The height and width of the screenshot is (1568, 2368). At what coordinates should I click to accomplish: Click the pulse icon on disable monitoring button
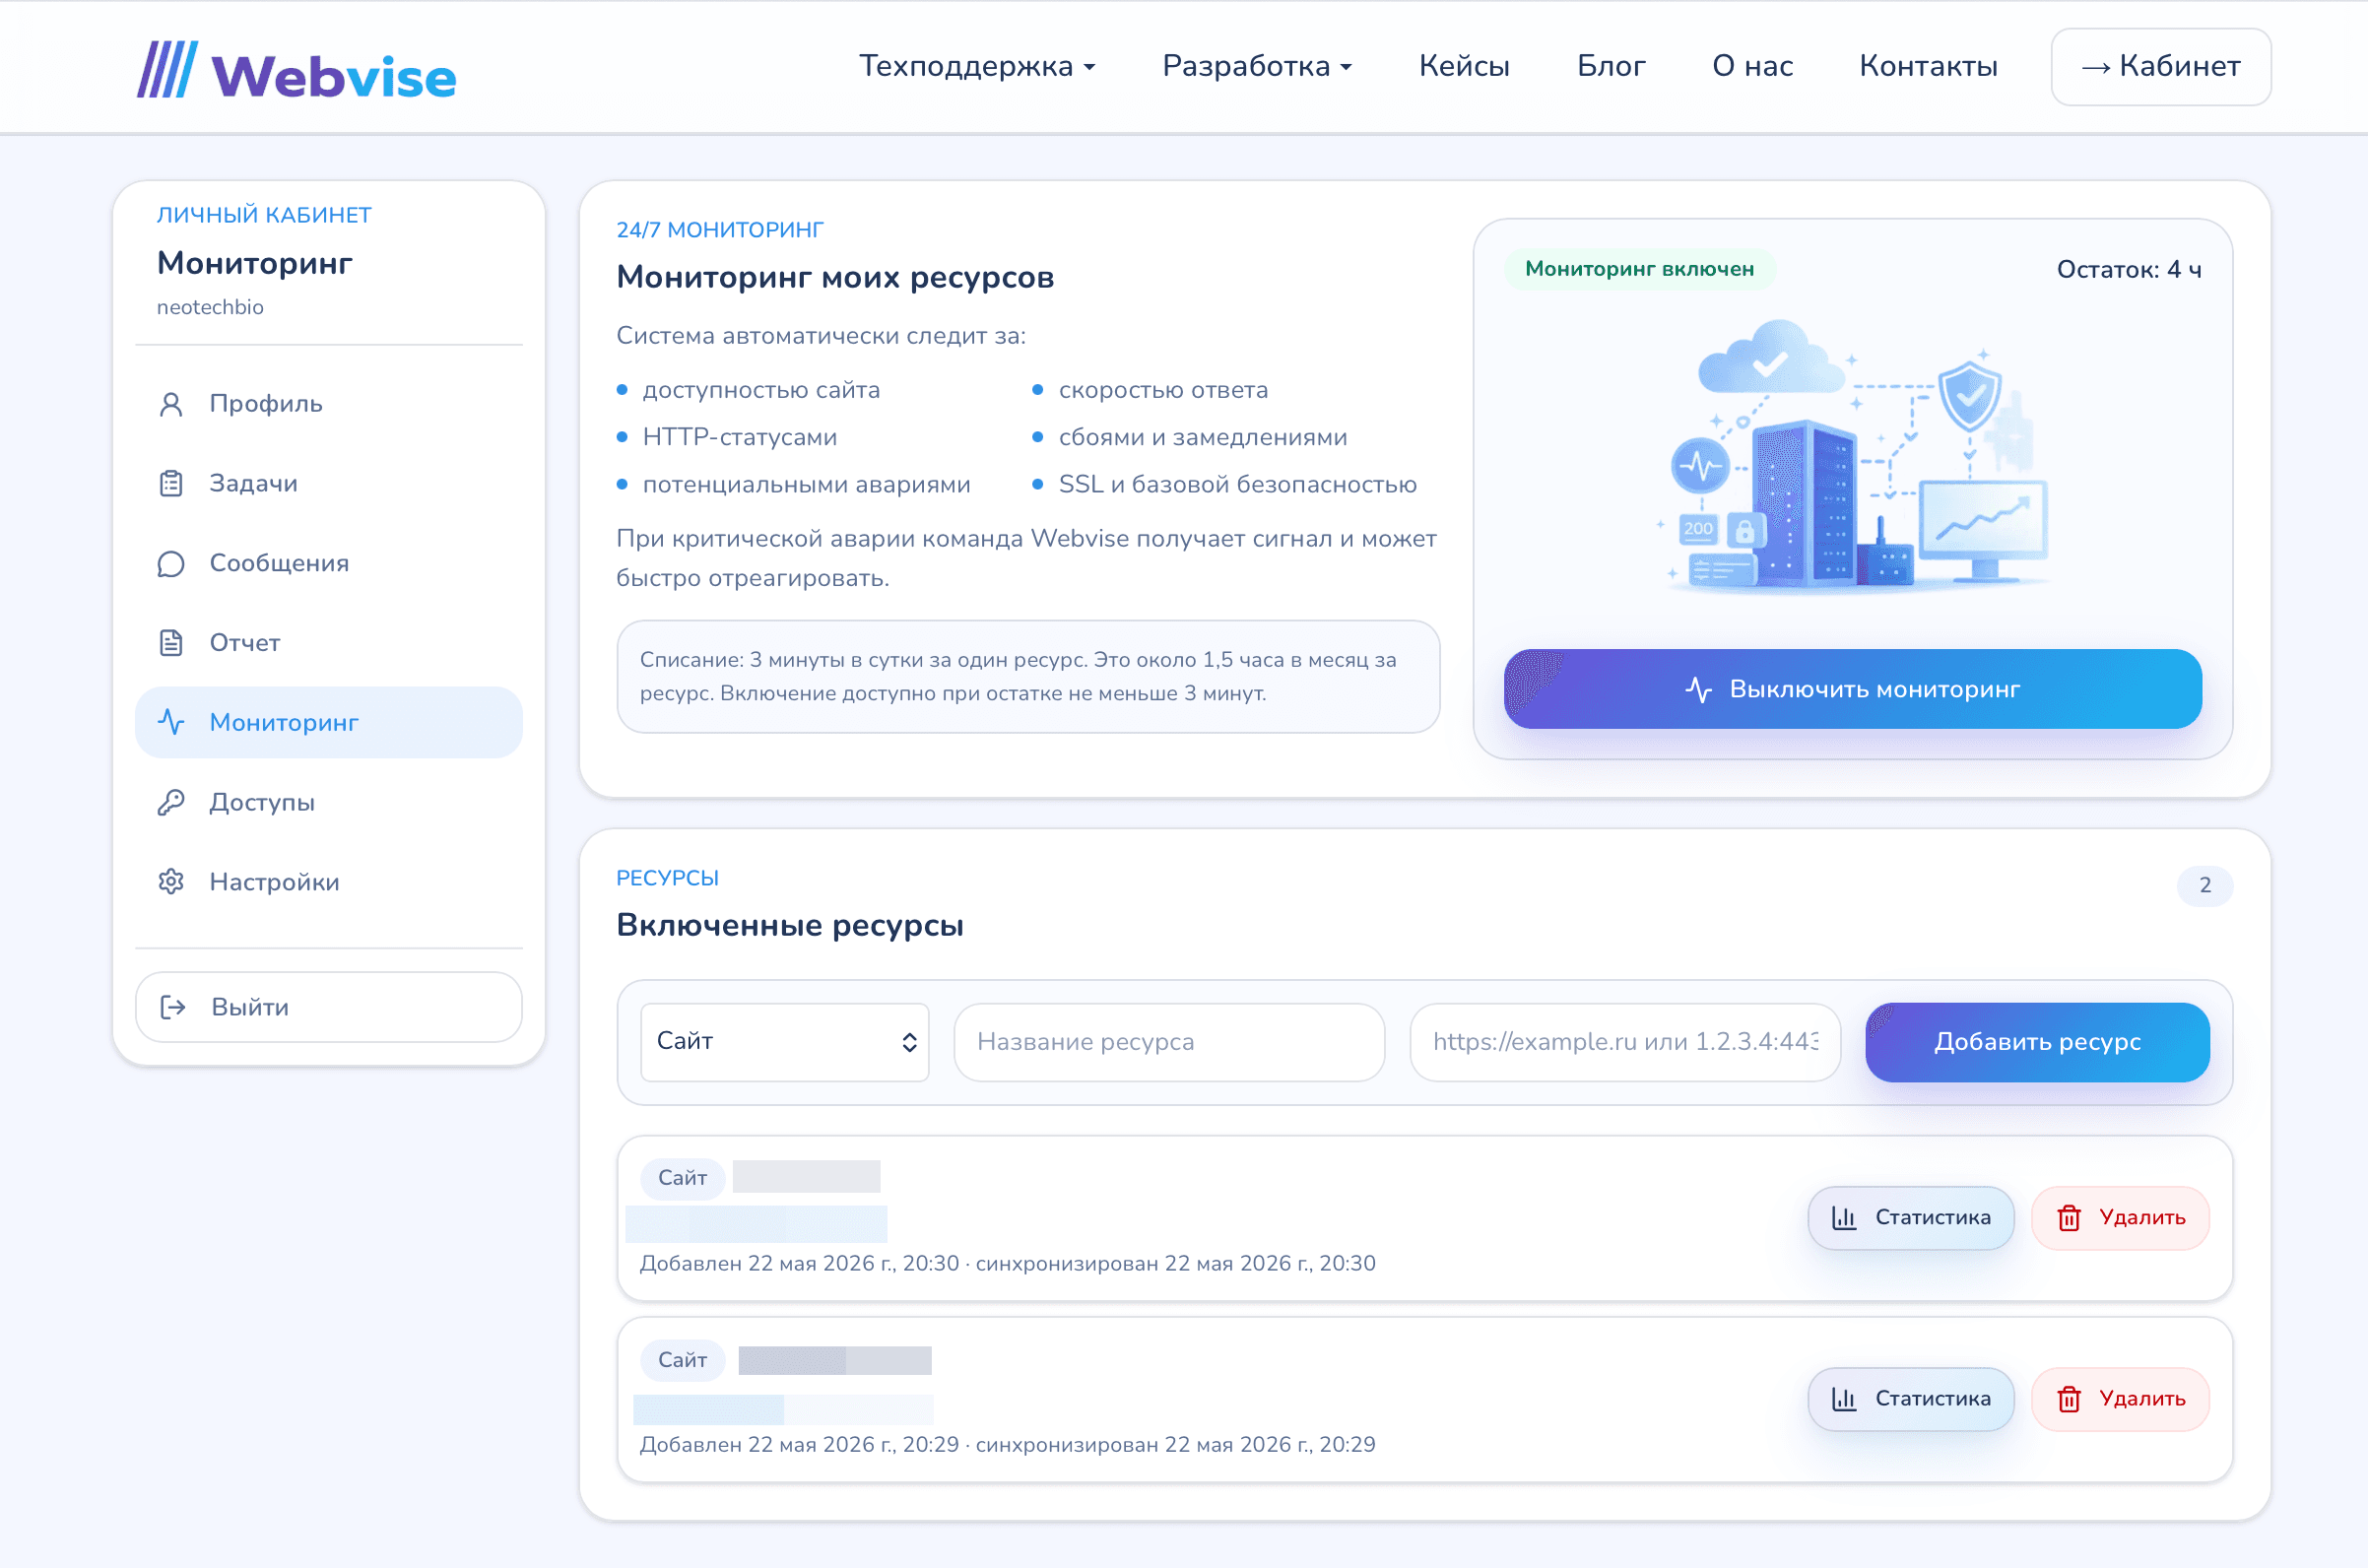click(x=1699, y=690)
